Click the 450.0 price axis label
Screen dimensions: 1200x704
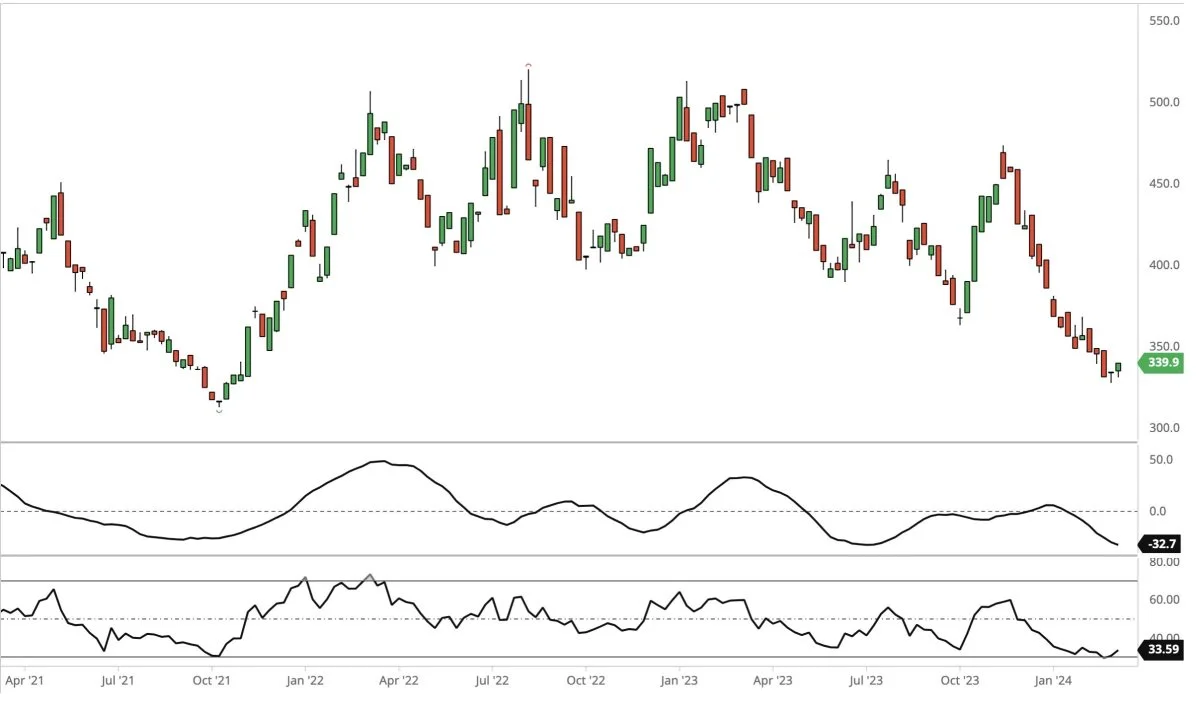tap(1165, 184)
